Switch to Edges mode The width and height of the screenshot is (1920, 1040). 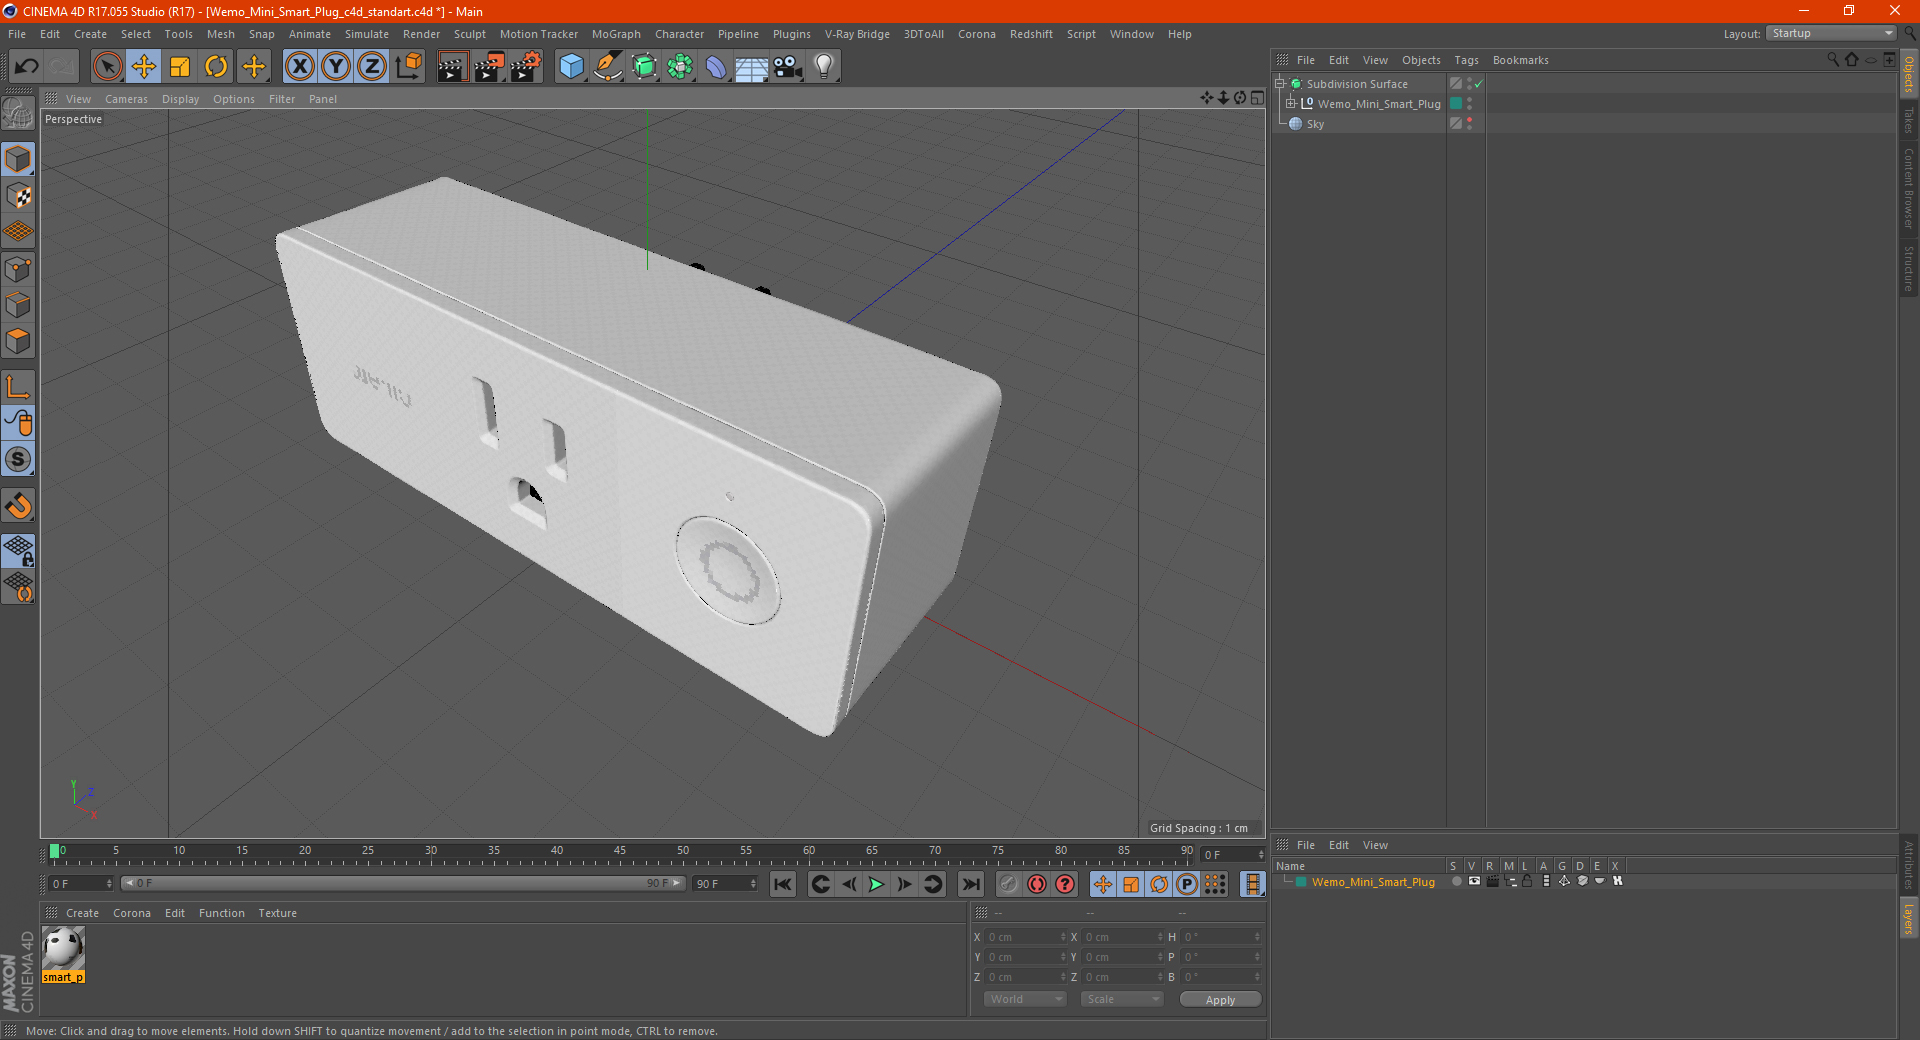[x=18, y=305]
